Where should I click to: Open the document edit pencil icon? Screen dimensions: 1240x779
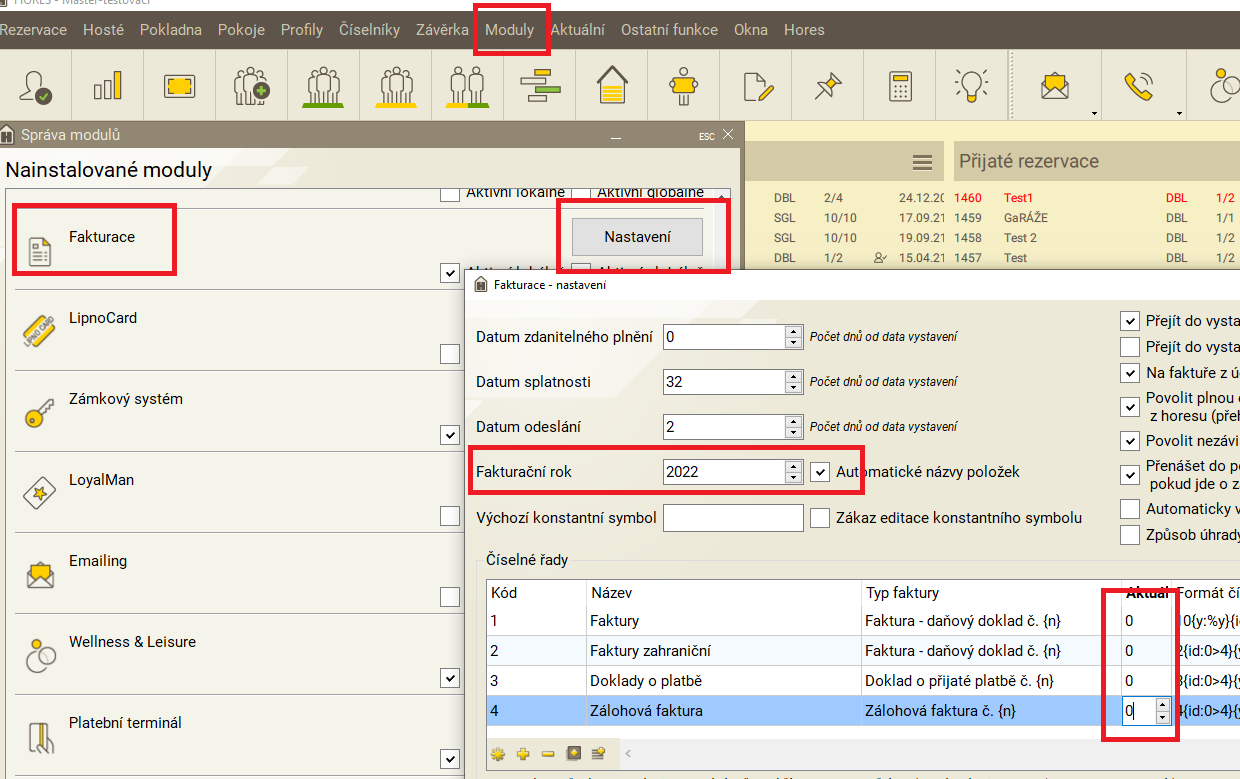758,87
